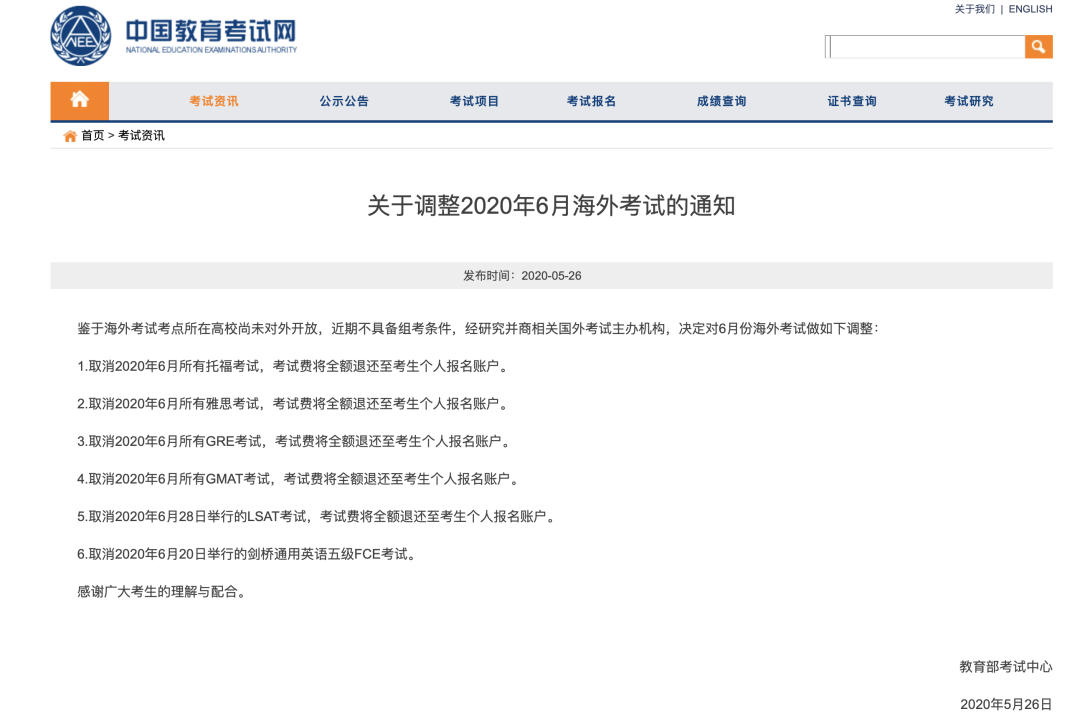
Task: Click the small breadcrumb house icon
Action: click(70, 136)
